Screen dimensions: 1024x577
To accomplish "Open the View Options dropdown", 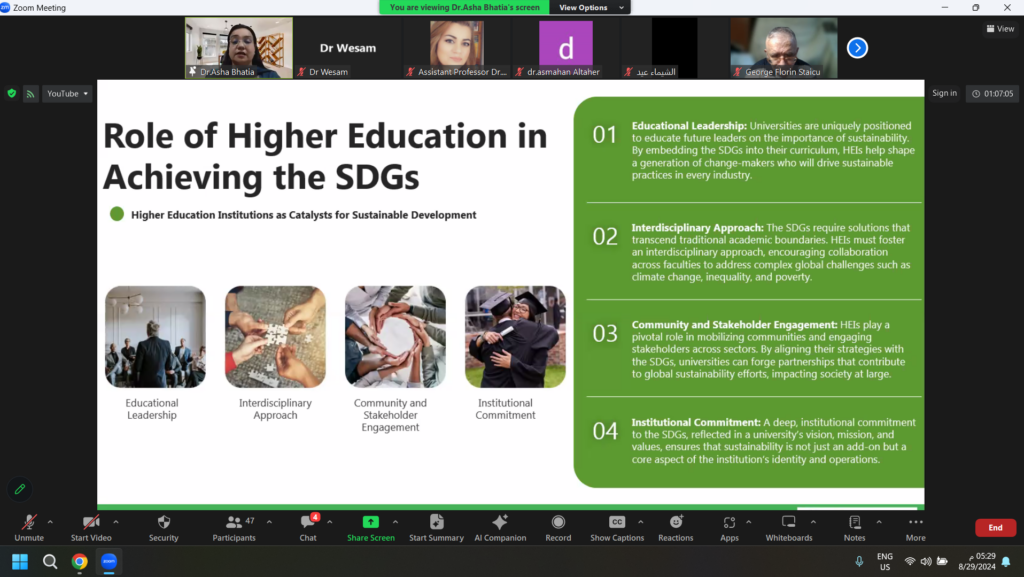I will pos(590,8).
